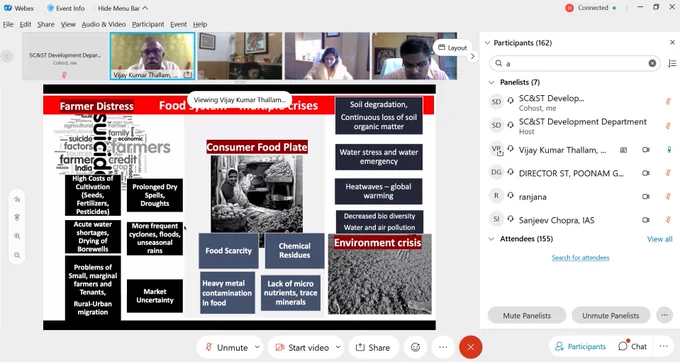Open the File menu
The width and height of the screenshot is (680, 362).
pyautogui.click(x=8, y=24)
